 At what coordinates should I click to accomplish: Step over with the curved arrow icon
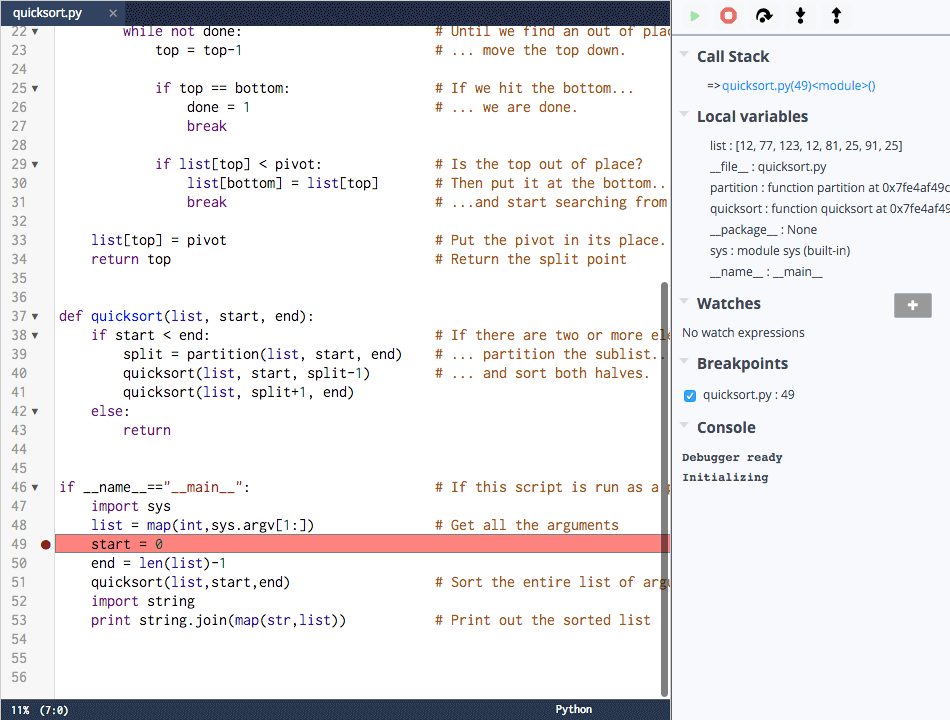764,16
